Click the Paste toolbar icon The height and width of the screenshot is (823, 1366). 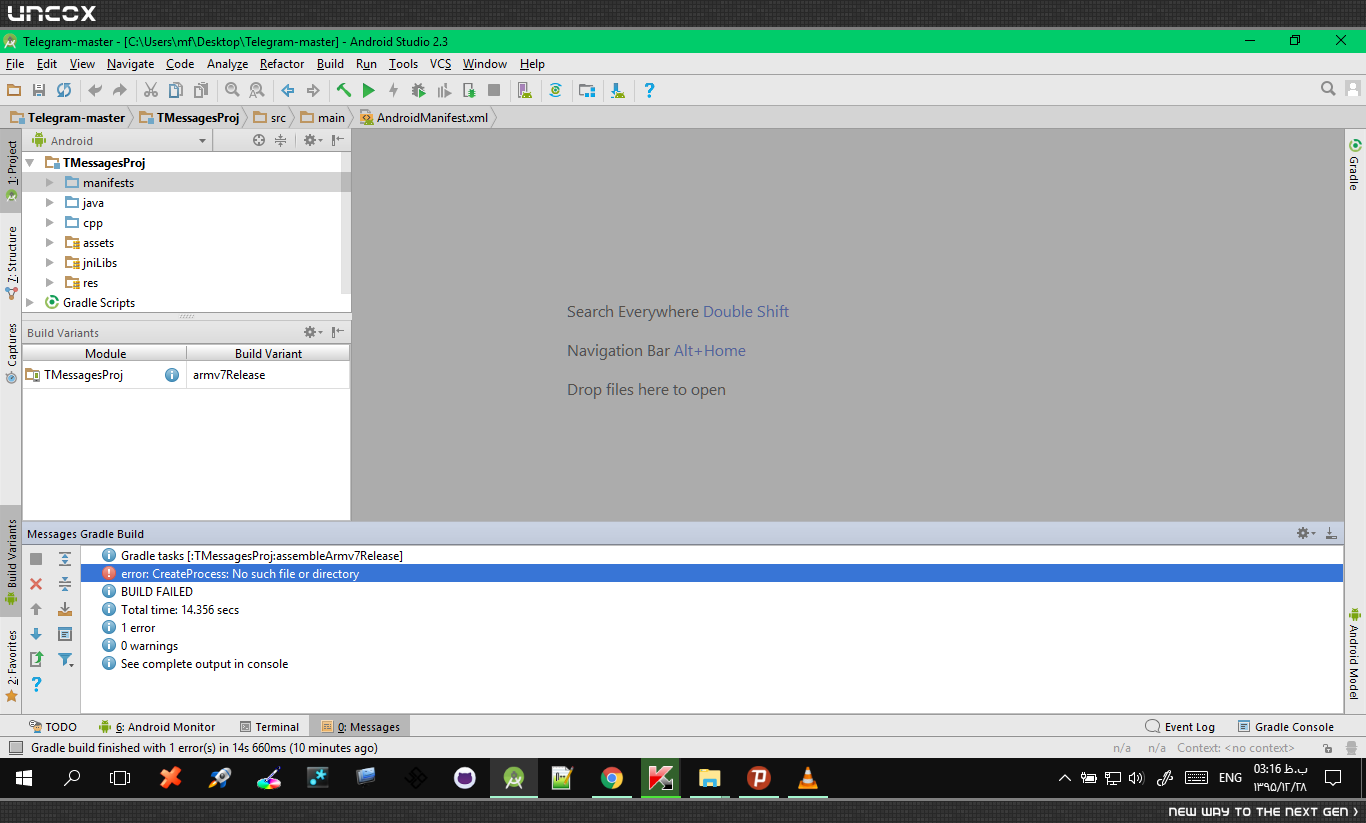click(x=201, y=90)
